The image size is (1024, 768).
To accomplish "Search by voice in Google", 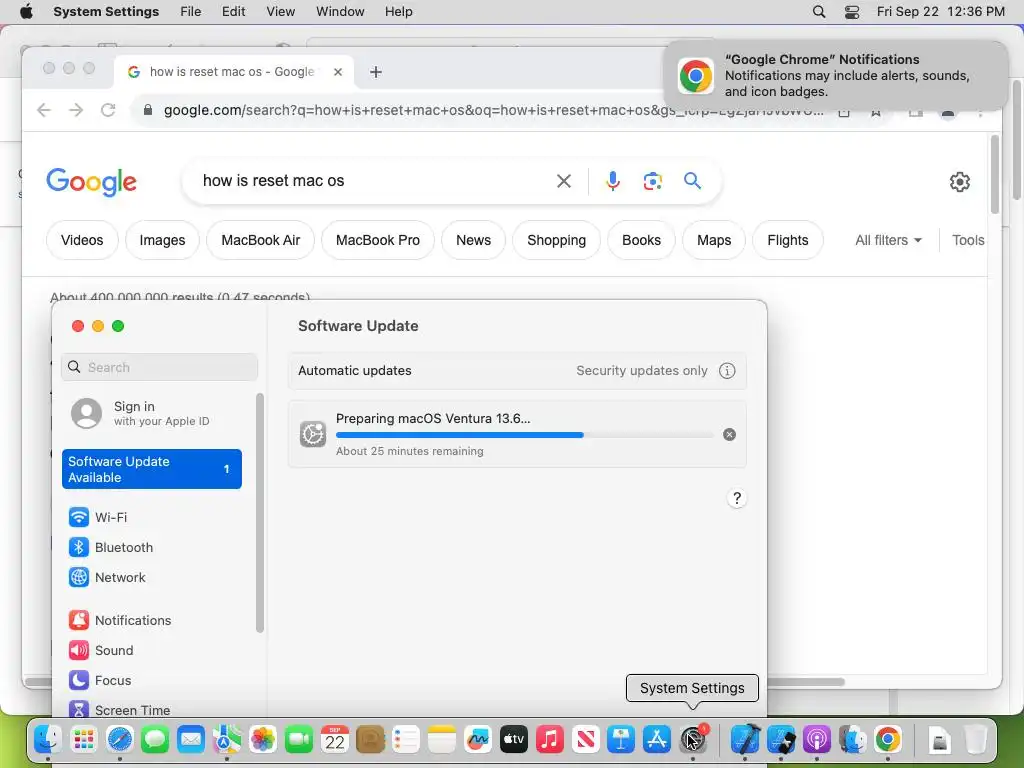I will click(613, 181).
